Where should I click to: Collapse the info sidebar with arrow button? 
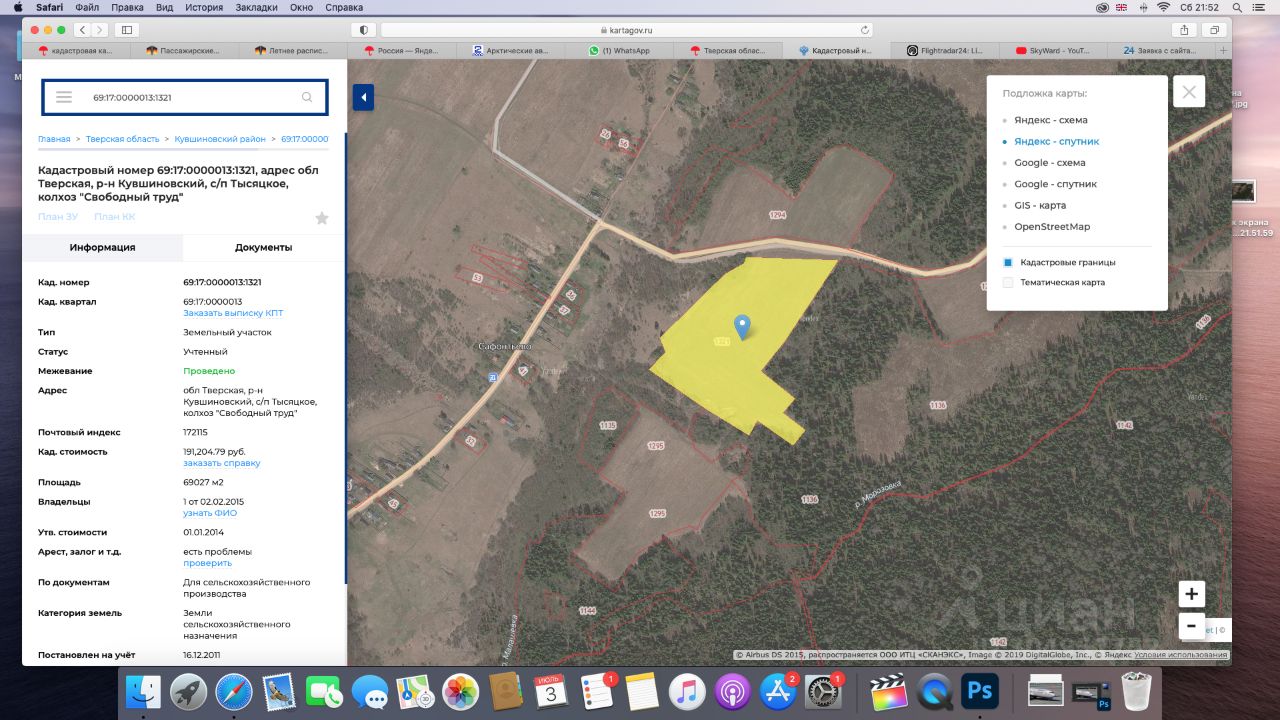click(x=363, y=97)
